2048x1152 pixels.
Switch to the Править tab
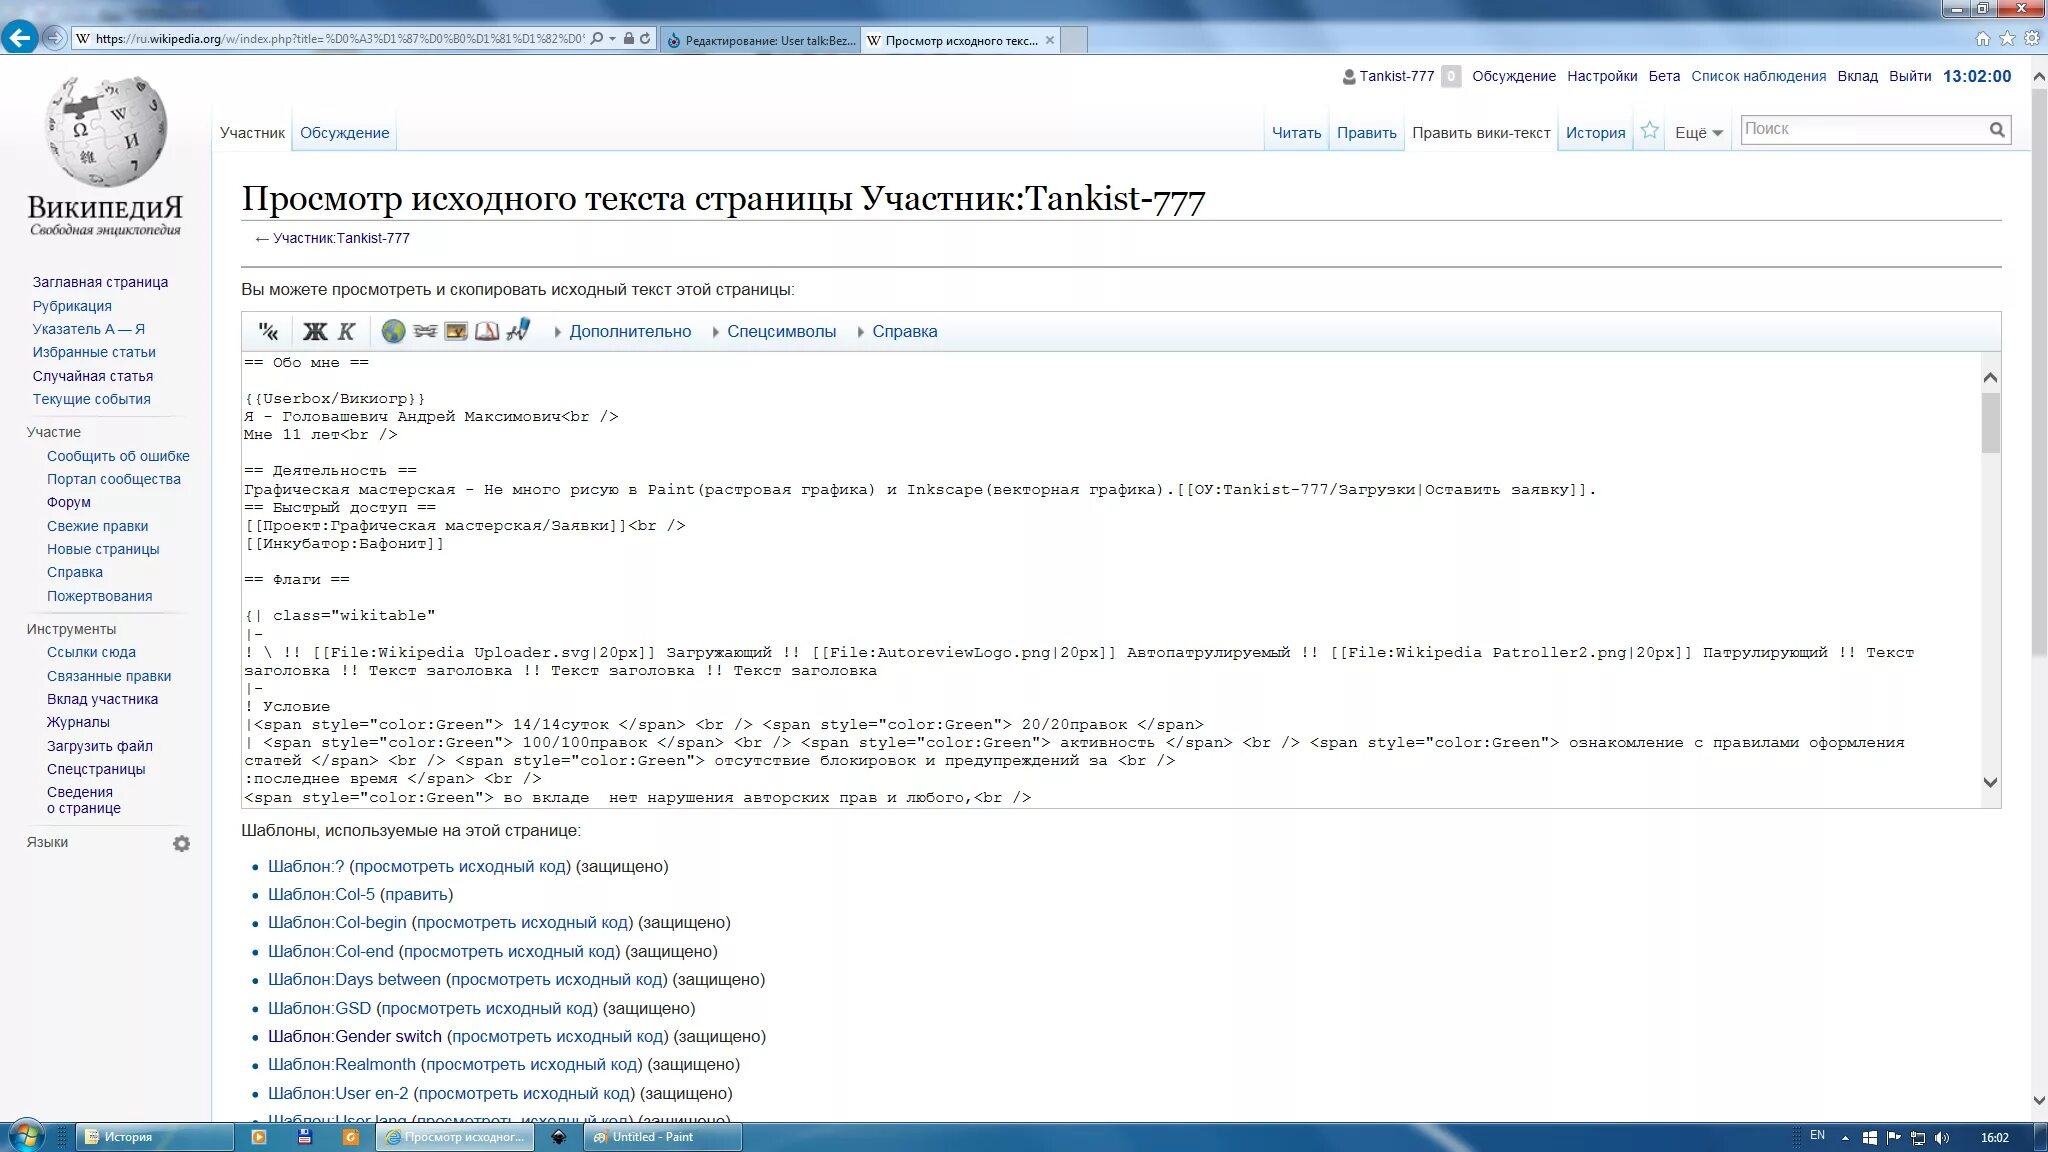1366,133
